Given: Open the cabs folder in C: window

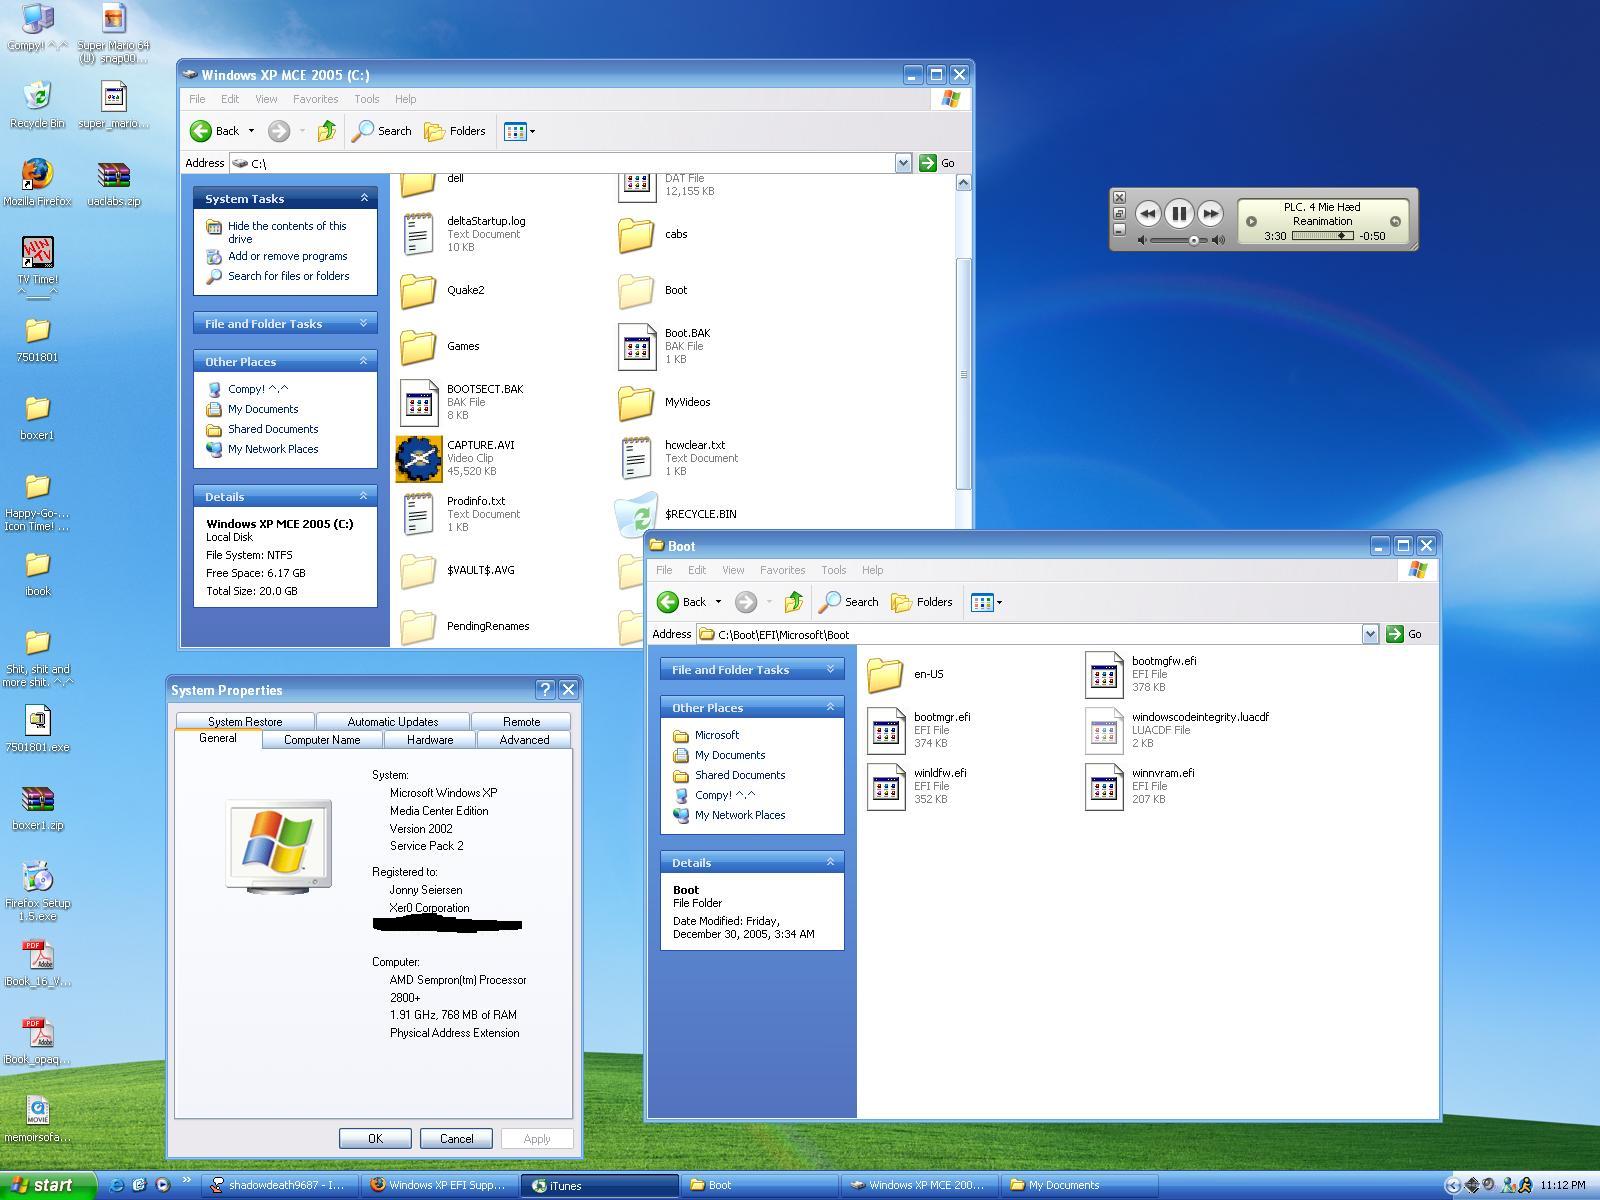Looking at the screenshot, I should click(x=636, y=234).
